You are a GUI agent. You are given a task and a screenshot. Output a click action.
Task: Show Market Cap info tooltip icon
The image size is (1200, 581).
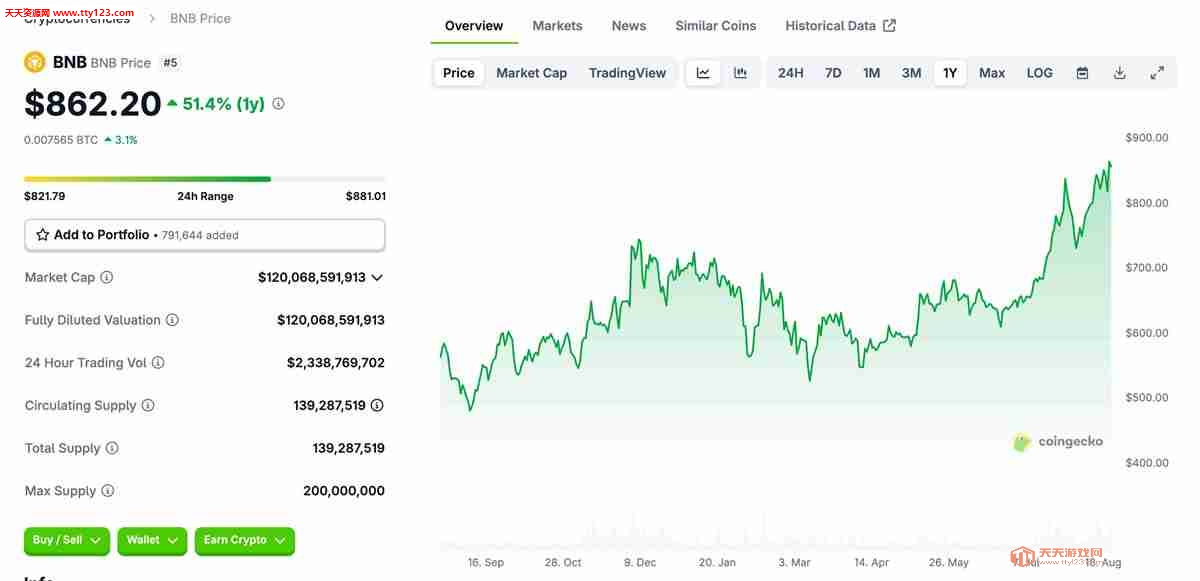(x=107, y=277)
